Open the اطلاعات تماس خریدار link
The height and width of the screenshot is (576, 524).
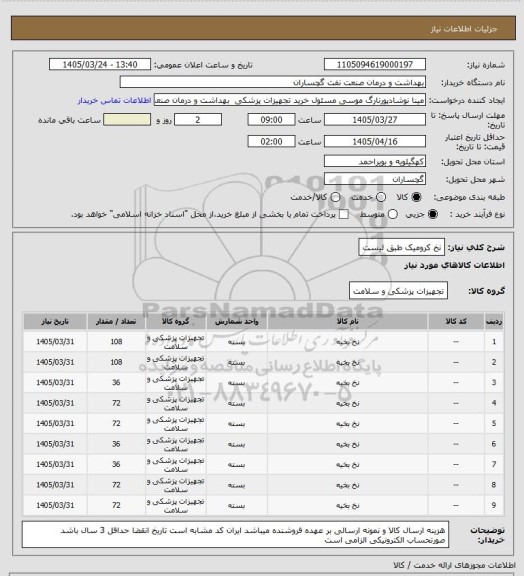point(114,100)
